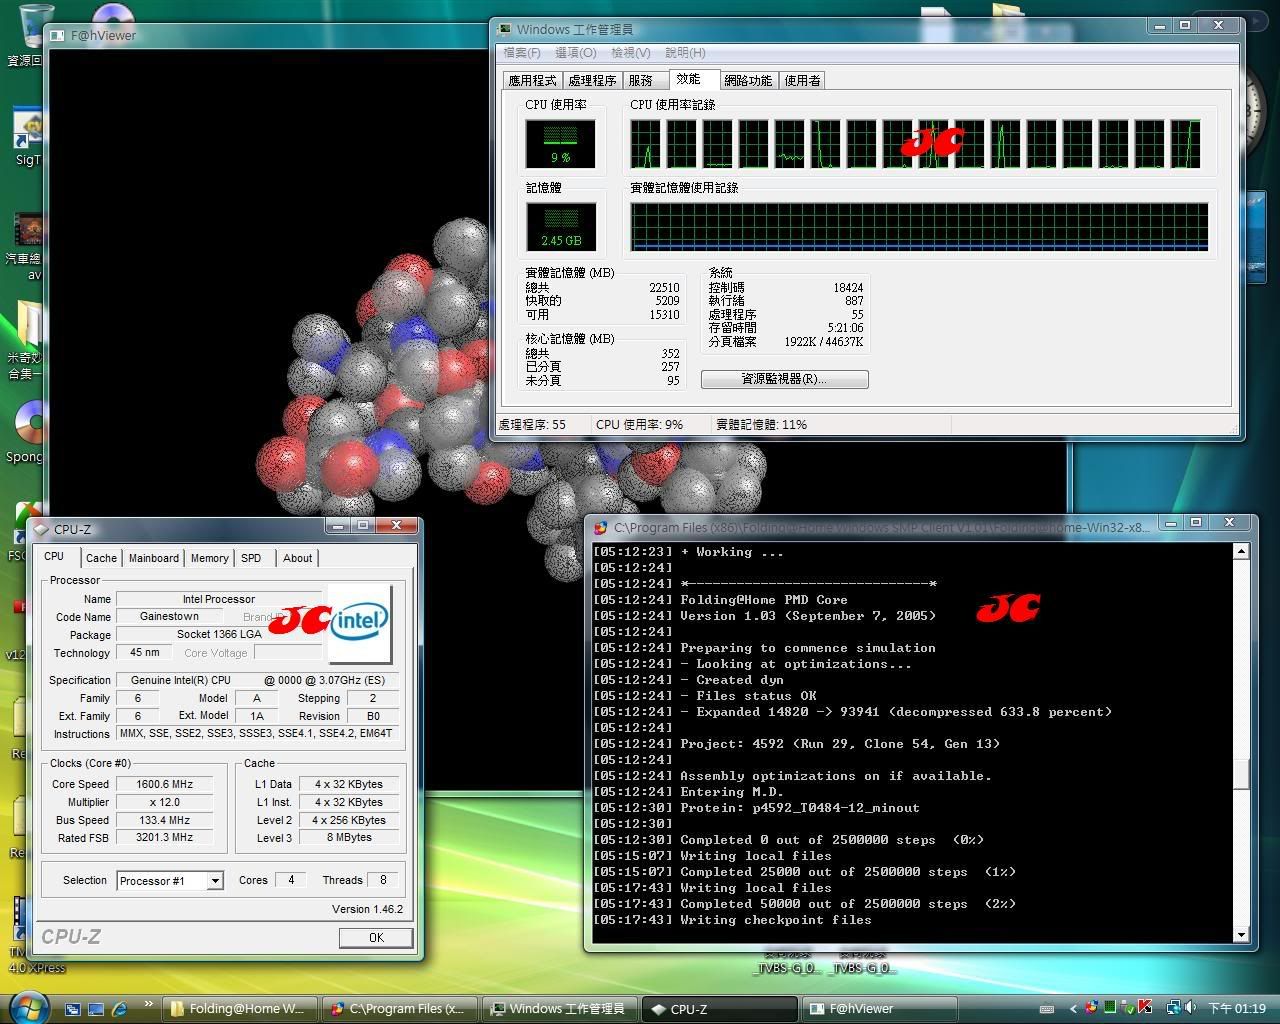Click the Gainestown code name field
Image resolution: width=1280 pixels, height=1024 pixels.
click(x=169, y=617)
